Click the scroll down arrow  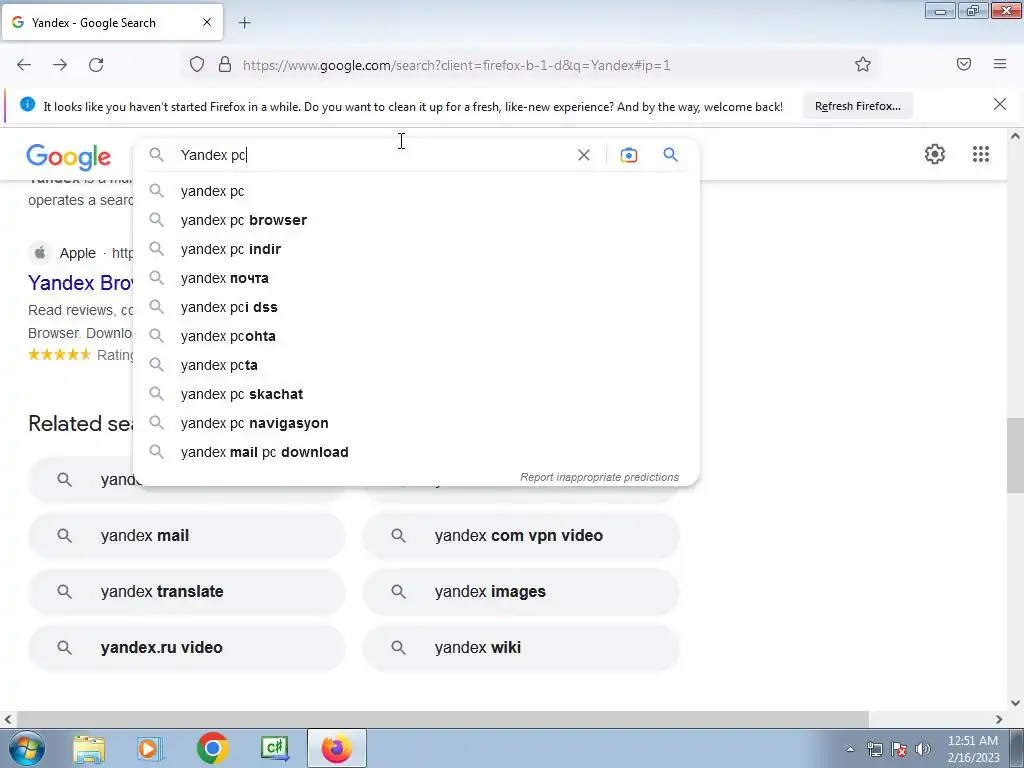click(1015, 703)
